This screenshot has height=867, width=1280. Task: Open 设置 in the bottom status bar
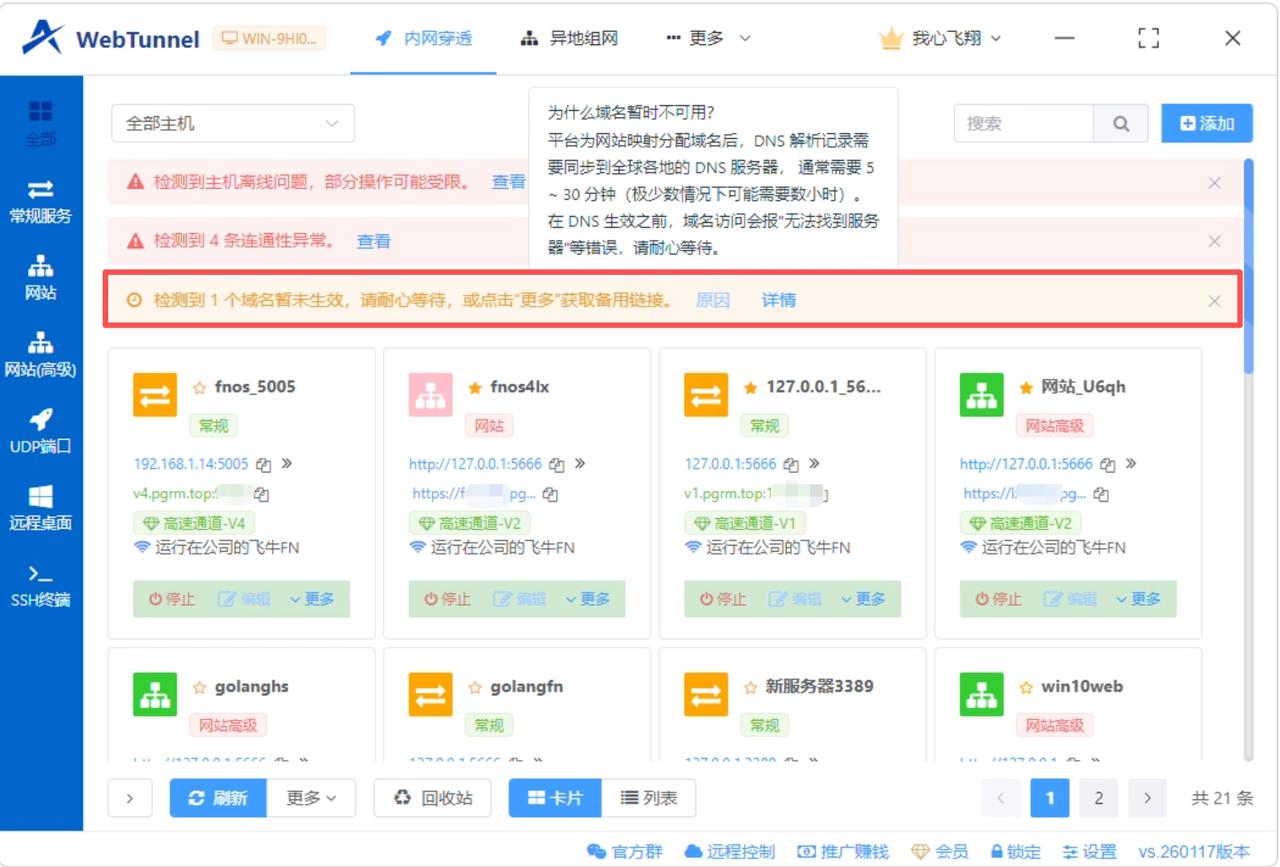point(1090,851)
